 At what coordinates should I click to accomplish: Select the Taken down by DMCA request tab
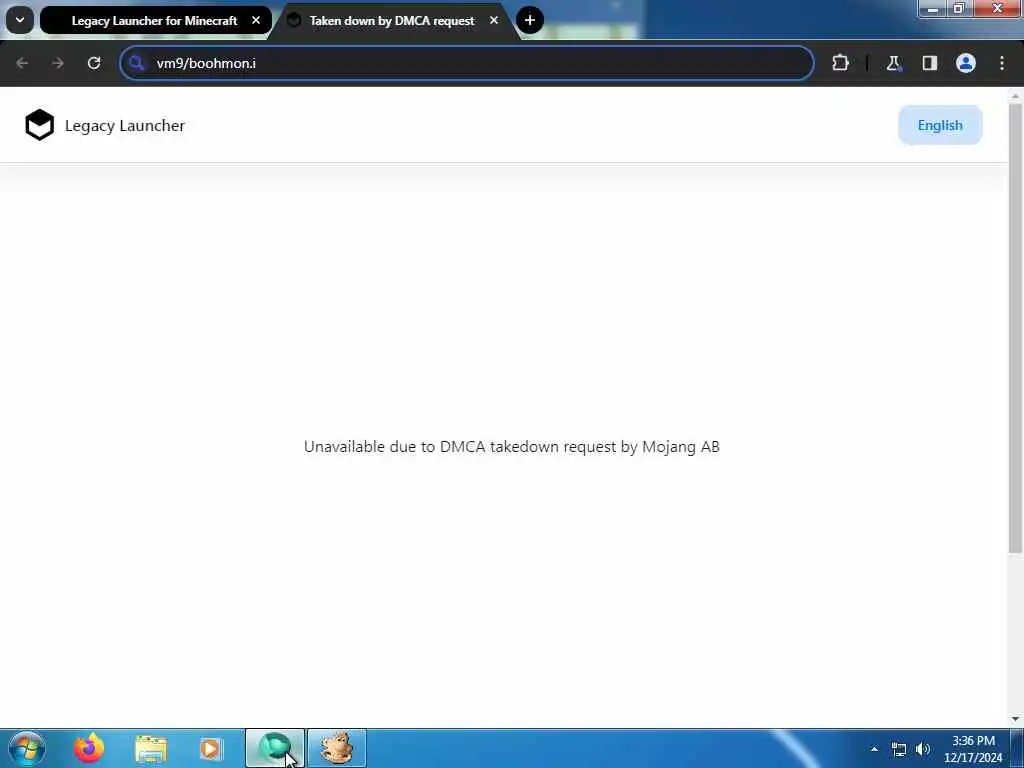coord(392,20)
